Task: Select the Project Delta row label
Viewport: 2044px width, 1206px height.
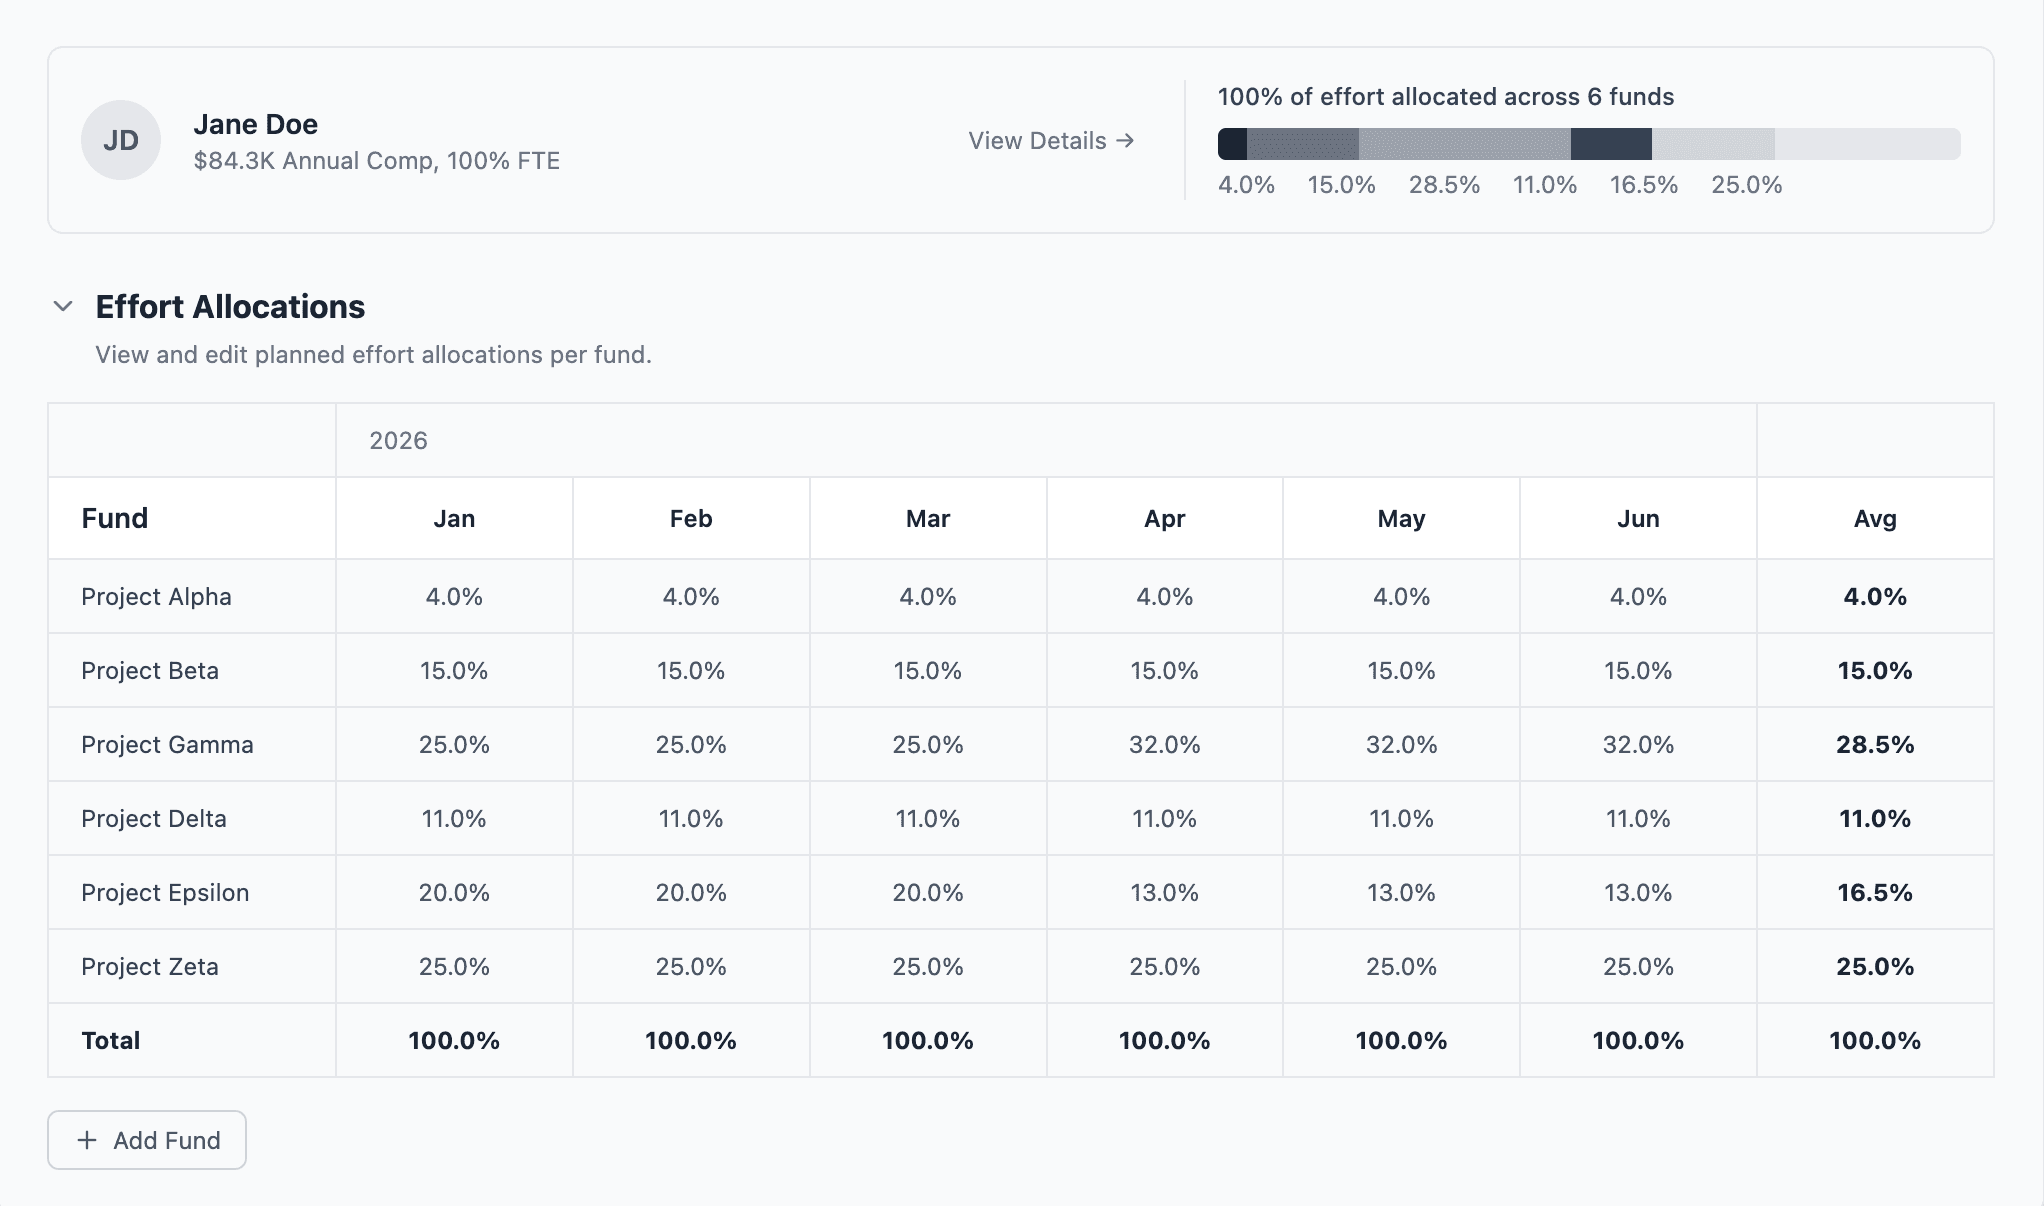Action: (x=153, y=818)
